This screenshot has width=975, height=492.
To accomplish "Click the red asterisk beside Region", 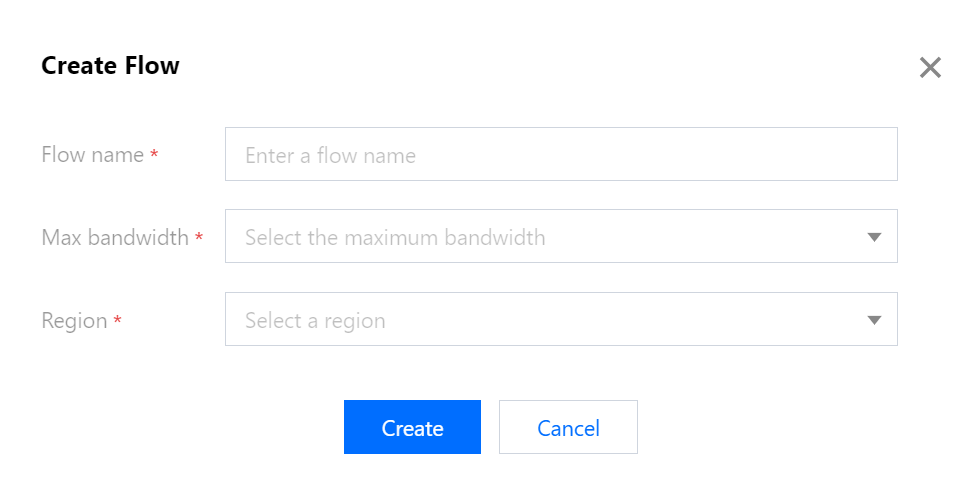I will point(118,321).
